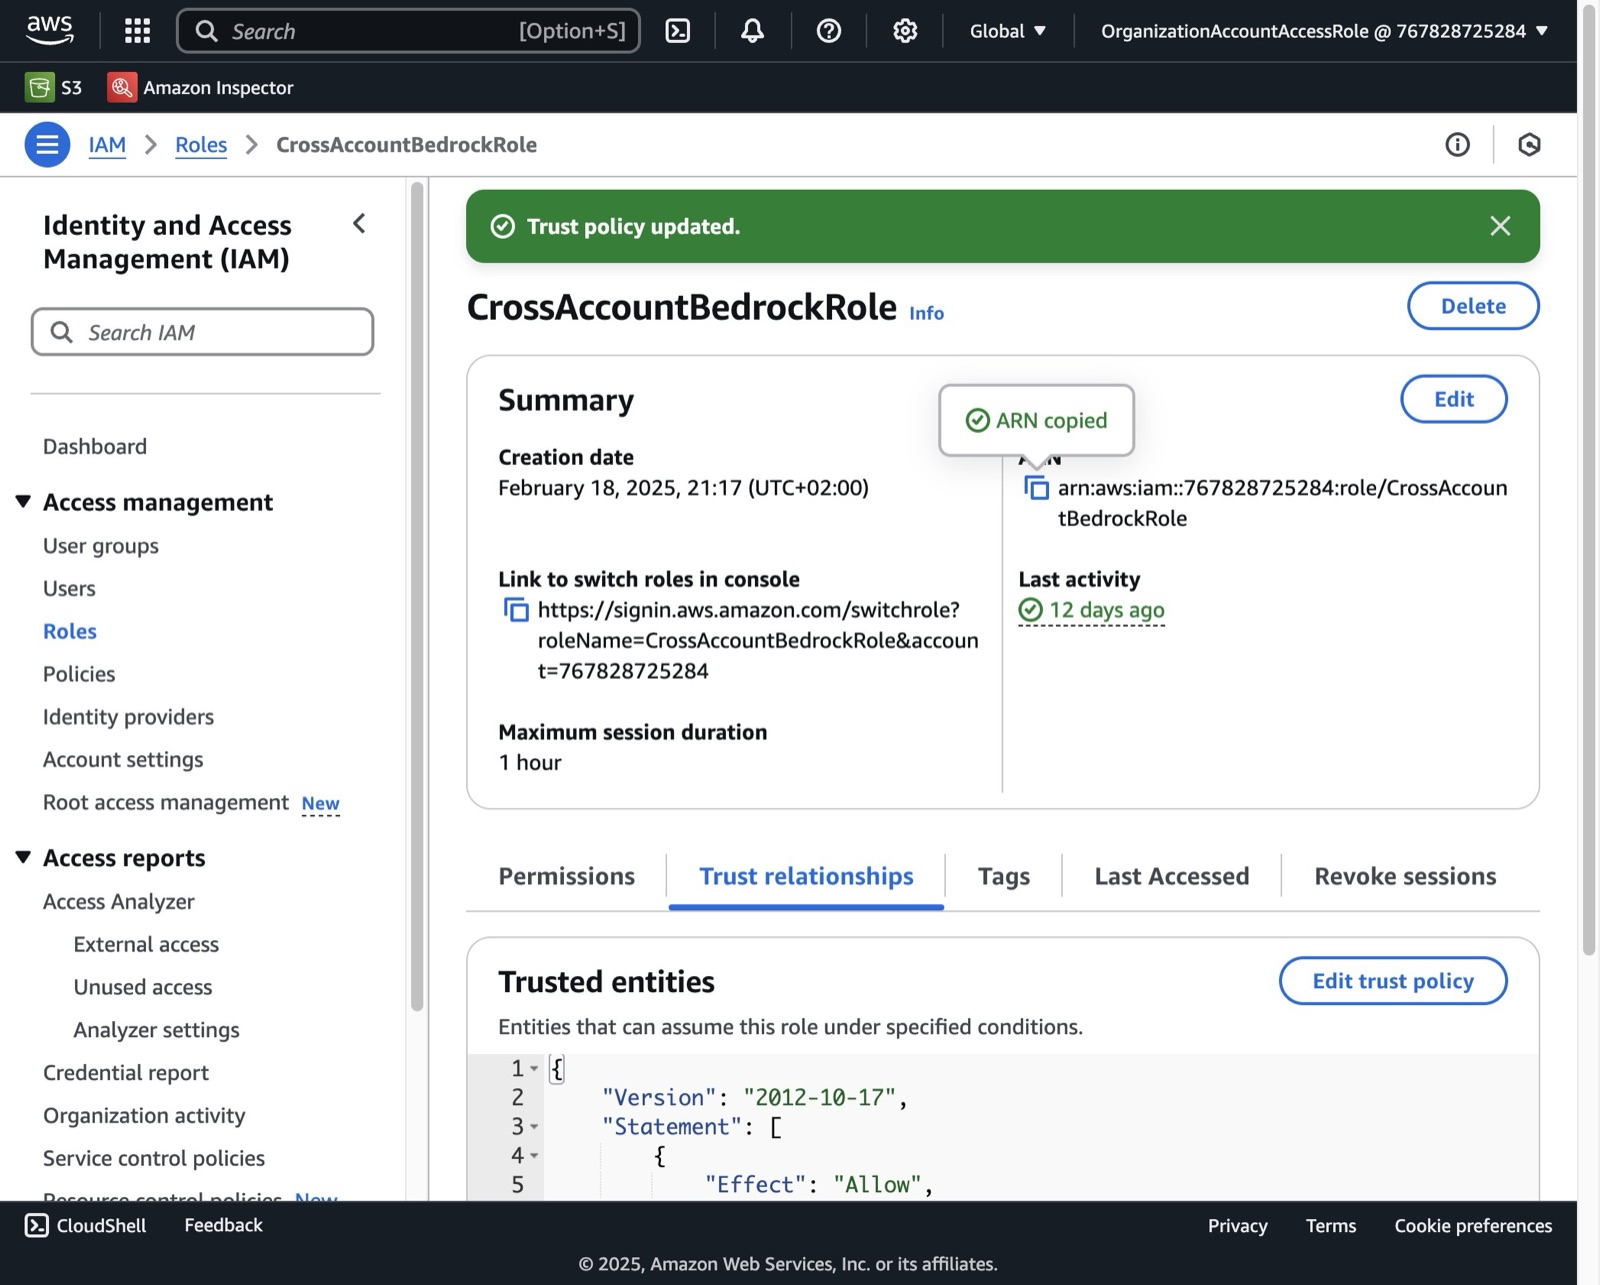The height and width of the screenshot is (1285, 1600).
Task: Click the page vertical scrollbar
Action: (1589, 480)
